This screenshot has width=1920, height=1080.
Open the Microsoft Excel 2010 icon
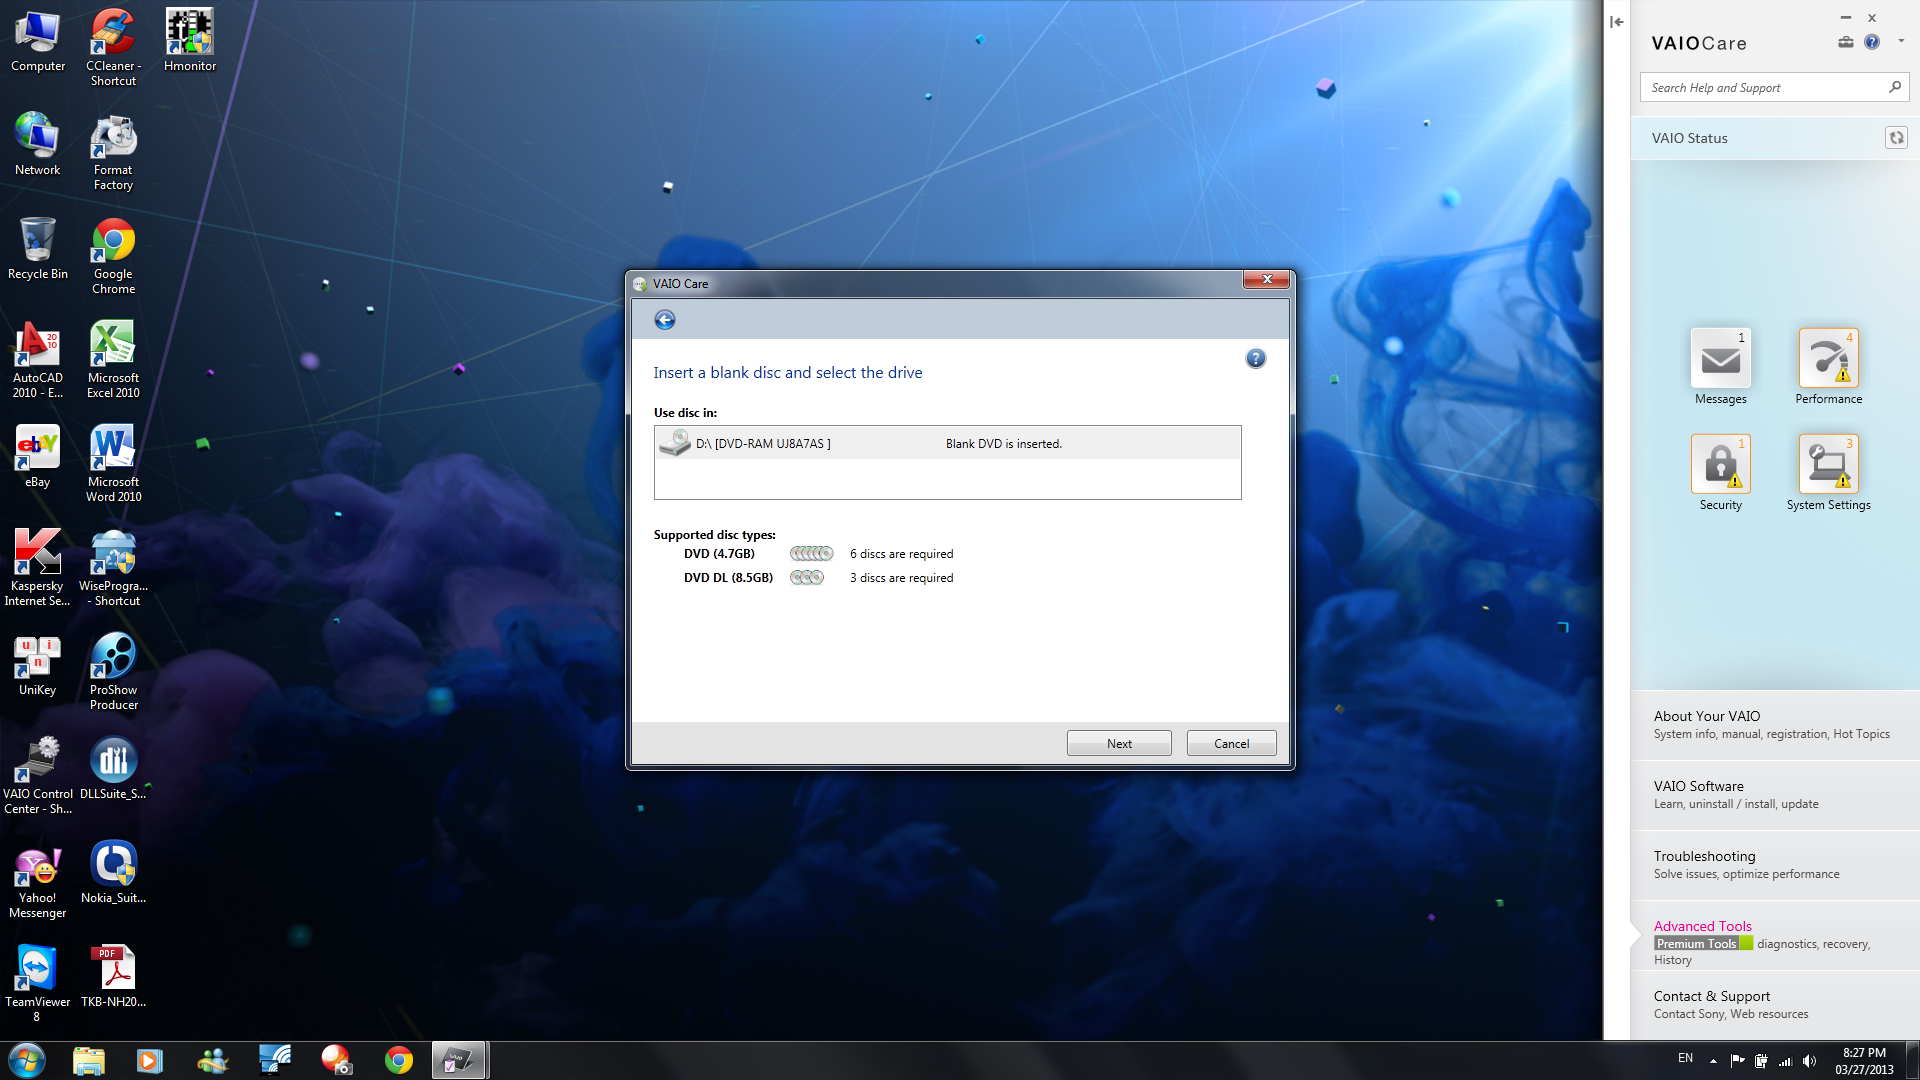(x=113, y=360)
